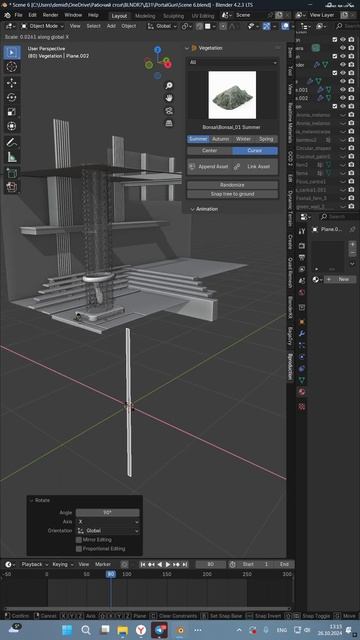Remove material slot with minus button
The image size is (360, 640).
[x=352, y=253]
